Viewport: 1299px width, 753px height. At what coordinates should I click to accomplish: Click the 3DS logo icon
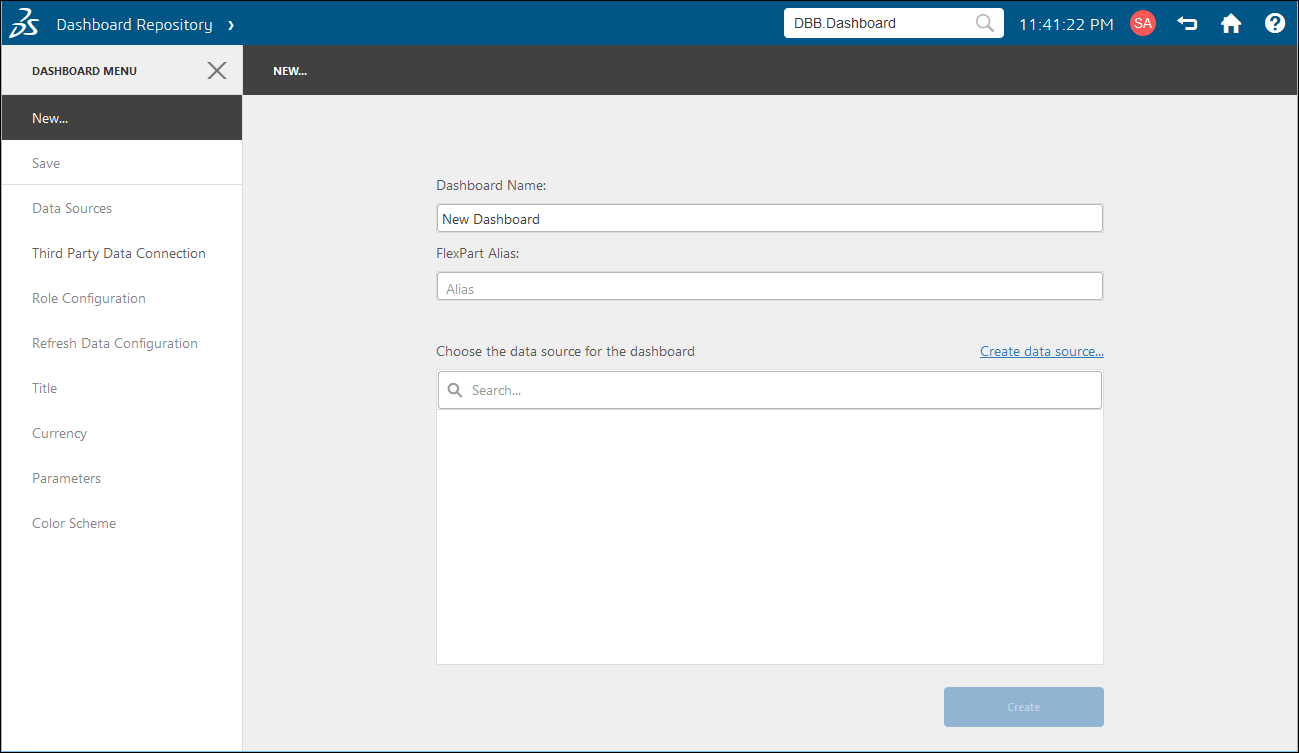point(24,23)
